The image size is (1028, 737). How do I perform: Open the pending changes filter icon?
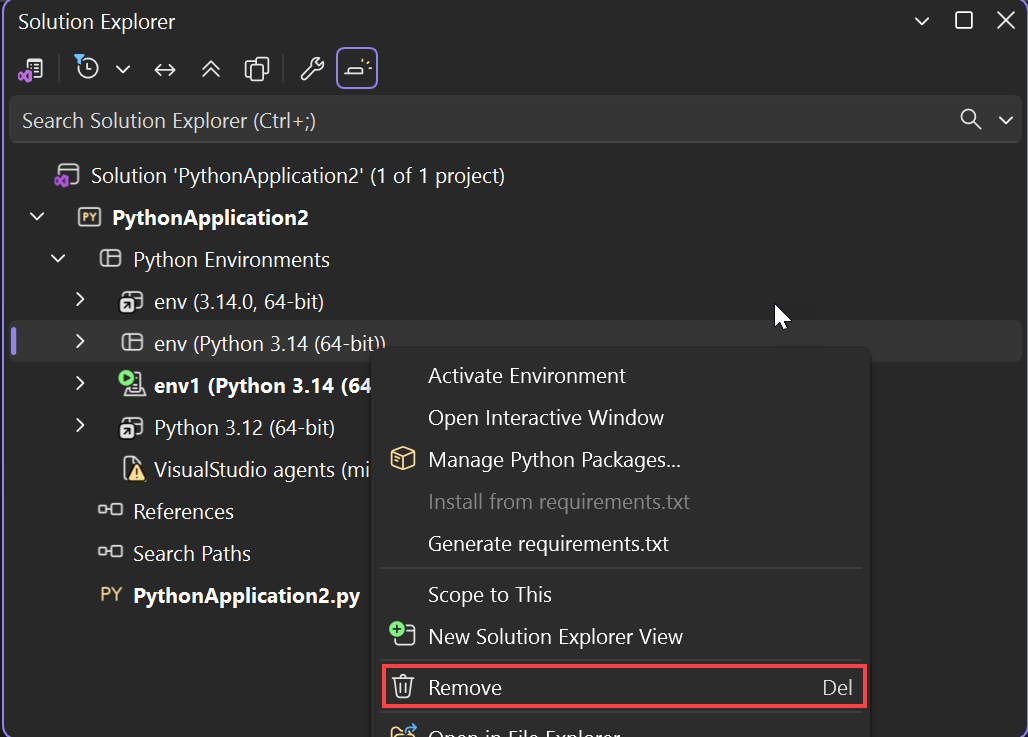pos(86,68)
